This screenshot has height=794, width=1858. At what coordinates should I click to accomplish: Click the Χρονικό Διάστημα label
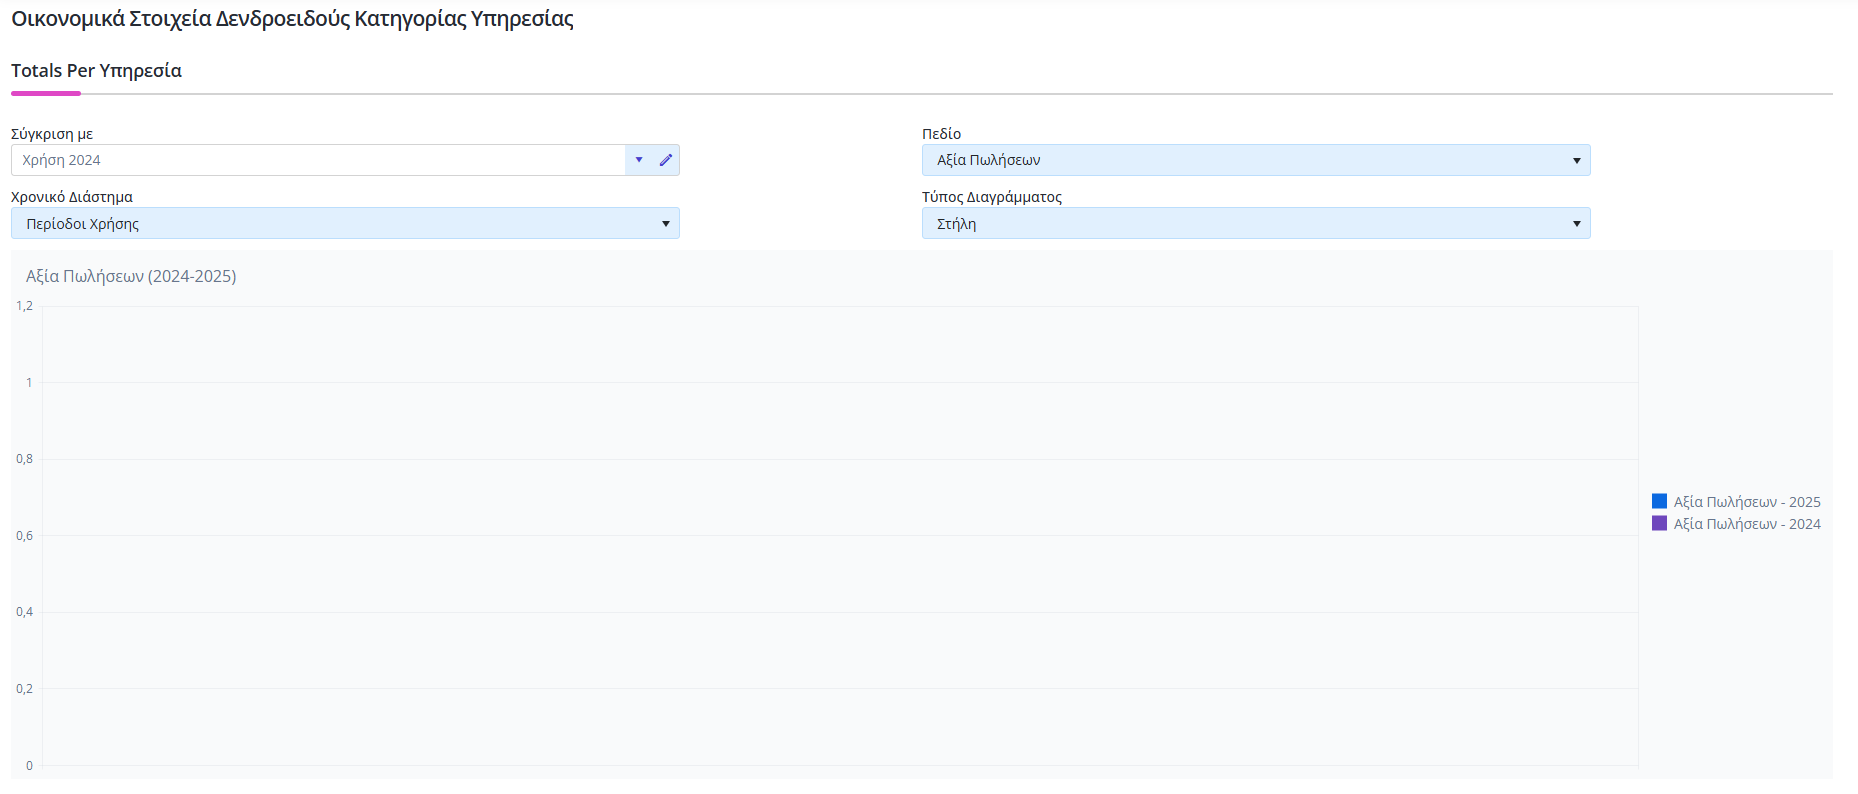tap(72, 197)
